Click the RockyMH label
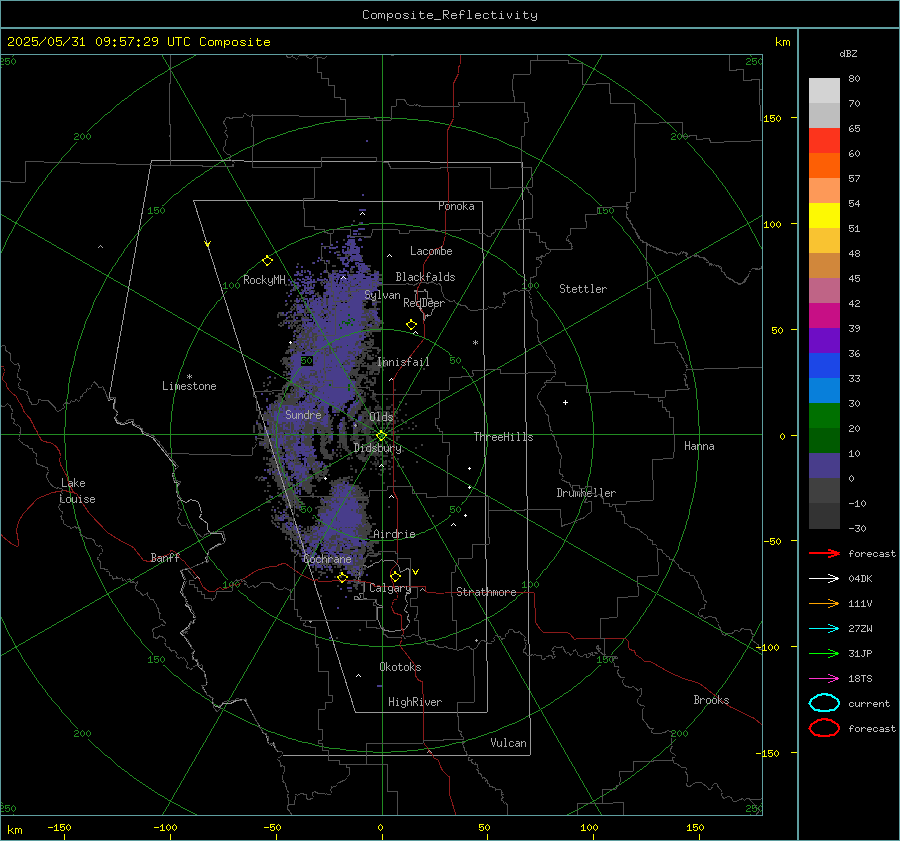900x841 pixels. point(264,280)
